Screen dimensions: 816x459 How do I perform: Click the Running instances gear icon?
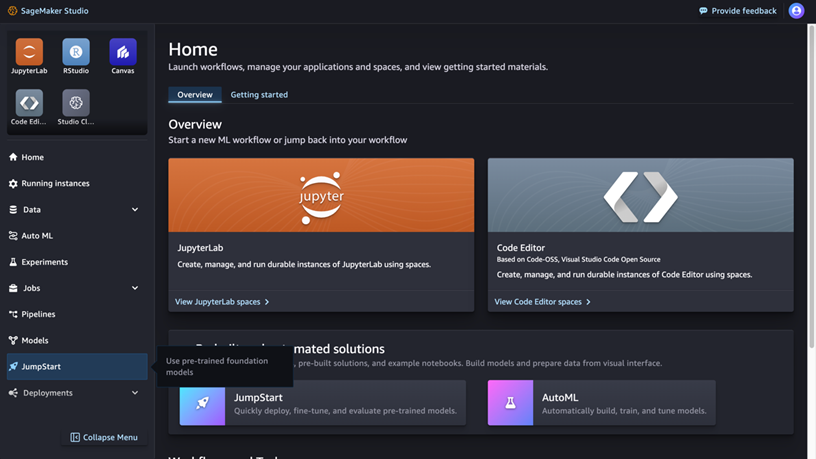[x=13, y=183]
